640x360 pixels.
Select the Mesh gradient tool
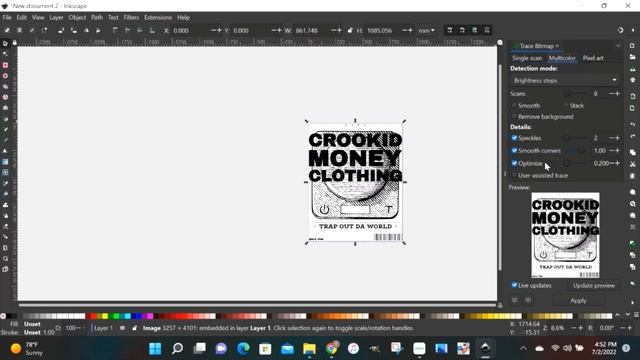(x=5, y=173)
